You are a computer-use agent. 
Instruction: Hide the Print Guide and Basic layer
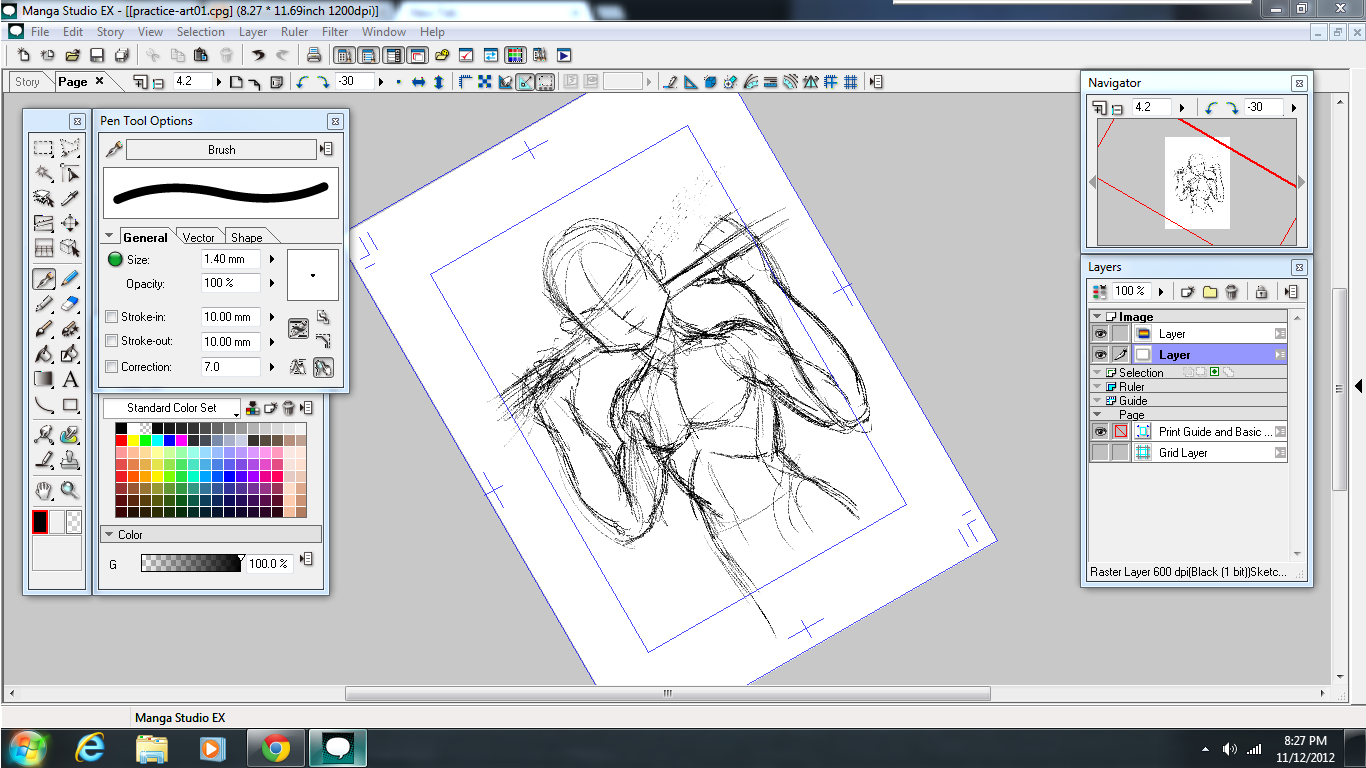point(1100,432)
